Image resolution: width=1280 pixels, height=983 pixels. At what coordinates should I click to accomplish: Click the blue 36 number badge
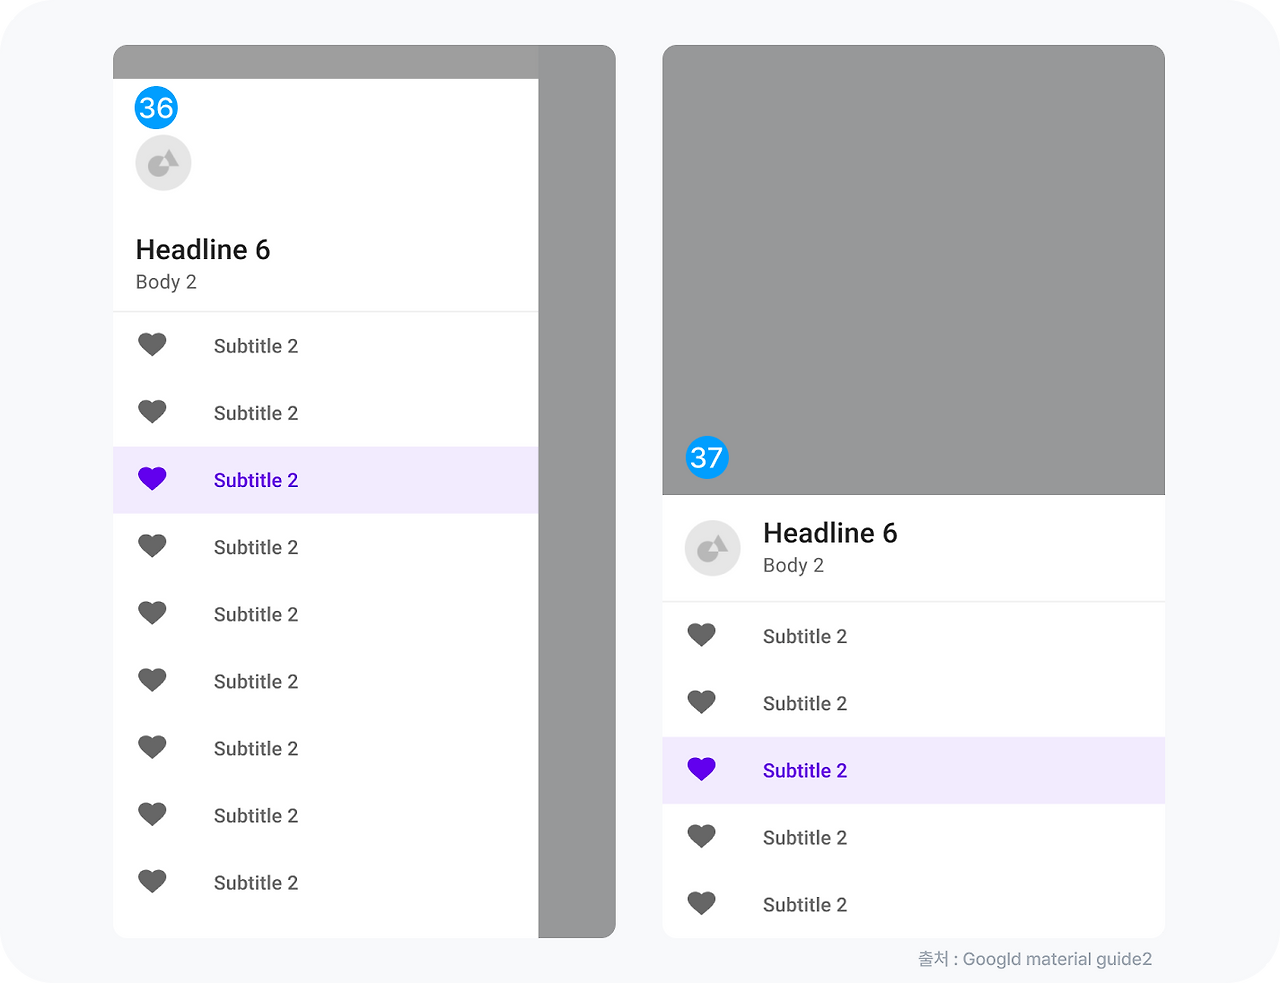(156, 108)
